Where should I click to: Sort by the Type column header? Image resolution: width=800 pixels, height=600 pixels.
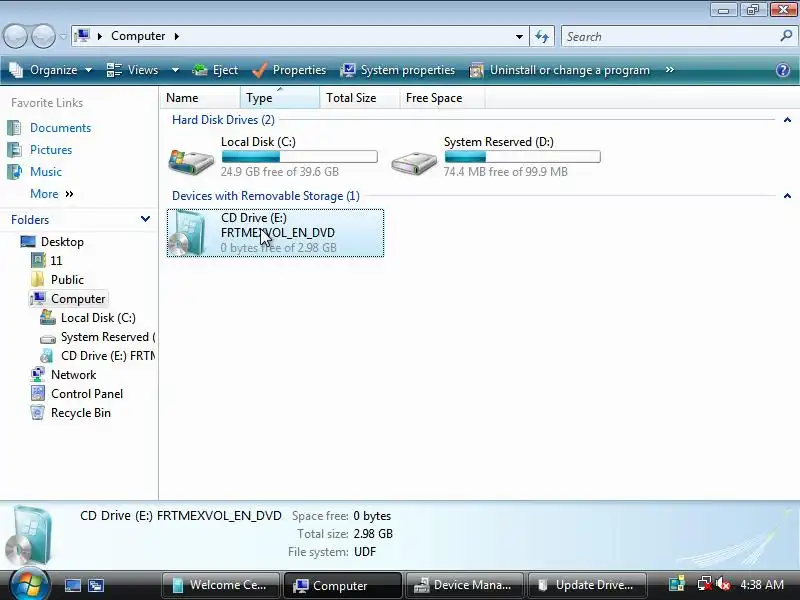[x=280, y=97]
